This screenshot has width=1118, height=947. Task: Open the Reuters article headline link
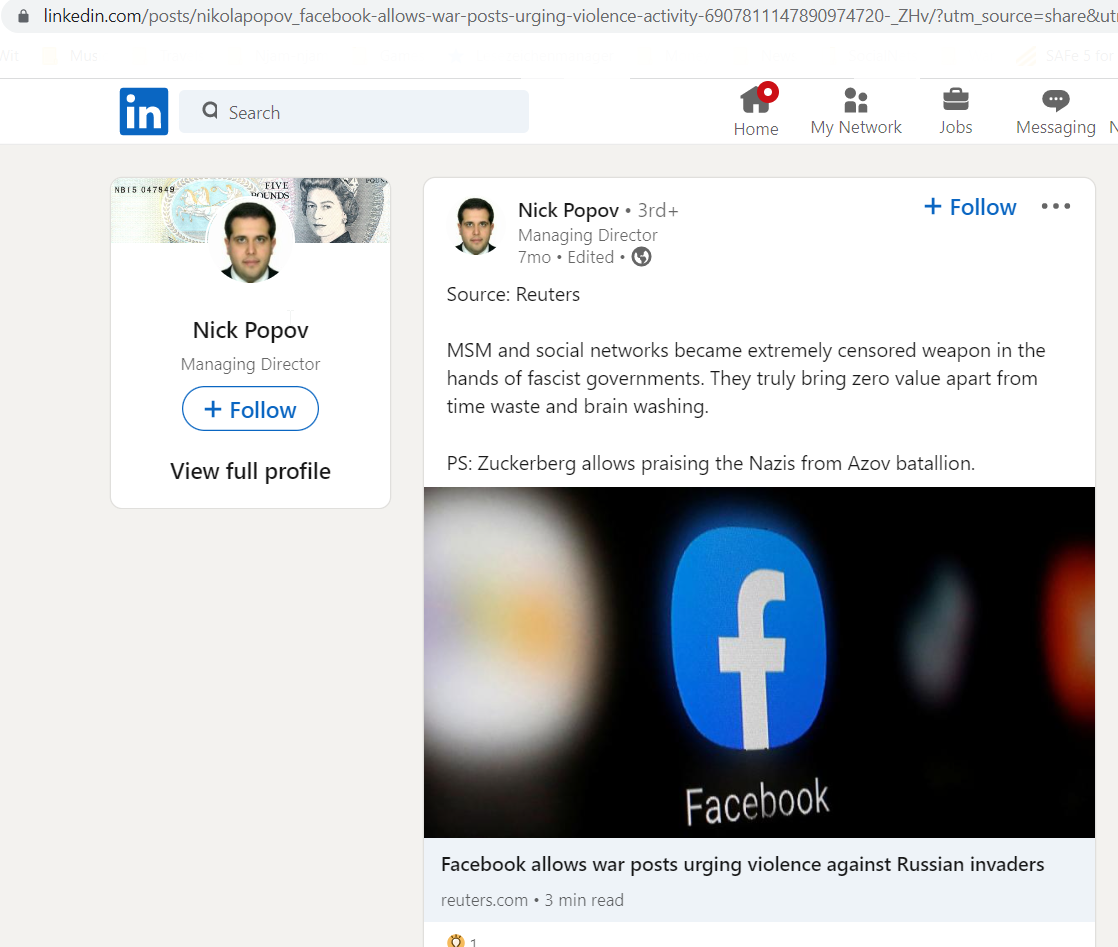point(742,864)
